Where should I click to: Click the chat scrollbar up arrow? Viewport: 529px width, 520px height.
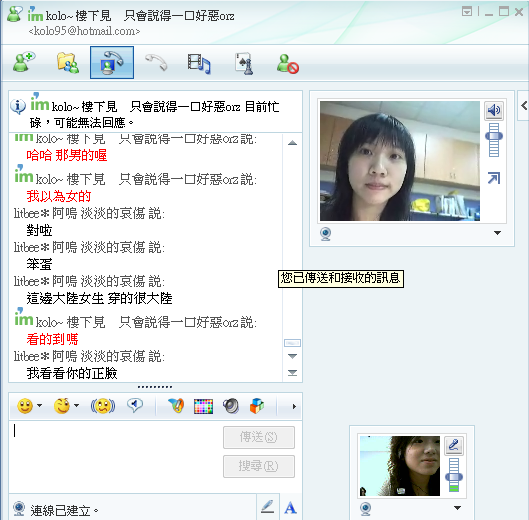click(293, 143)
